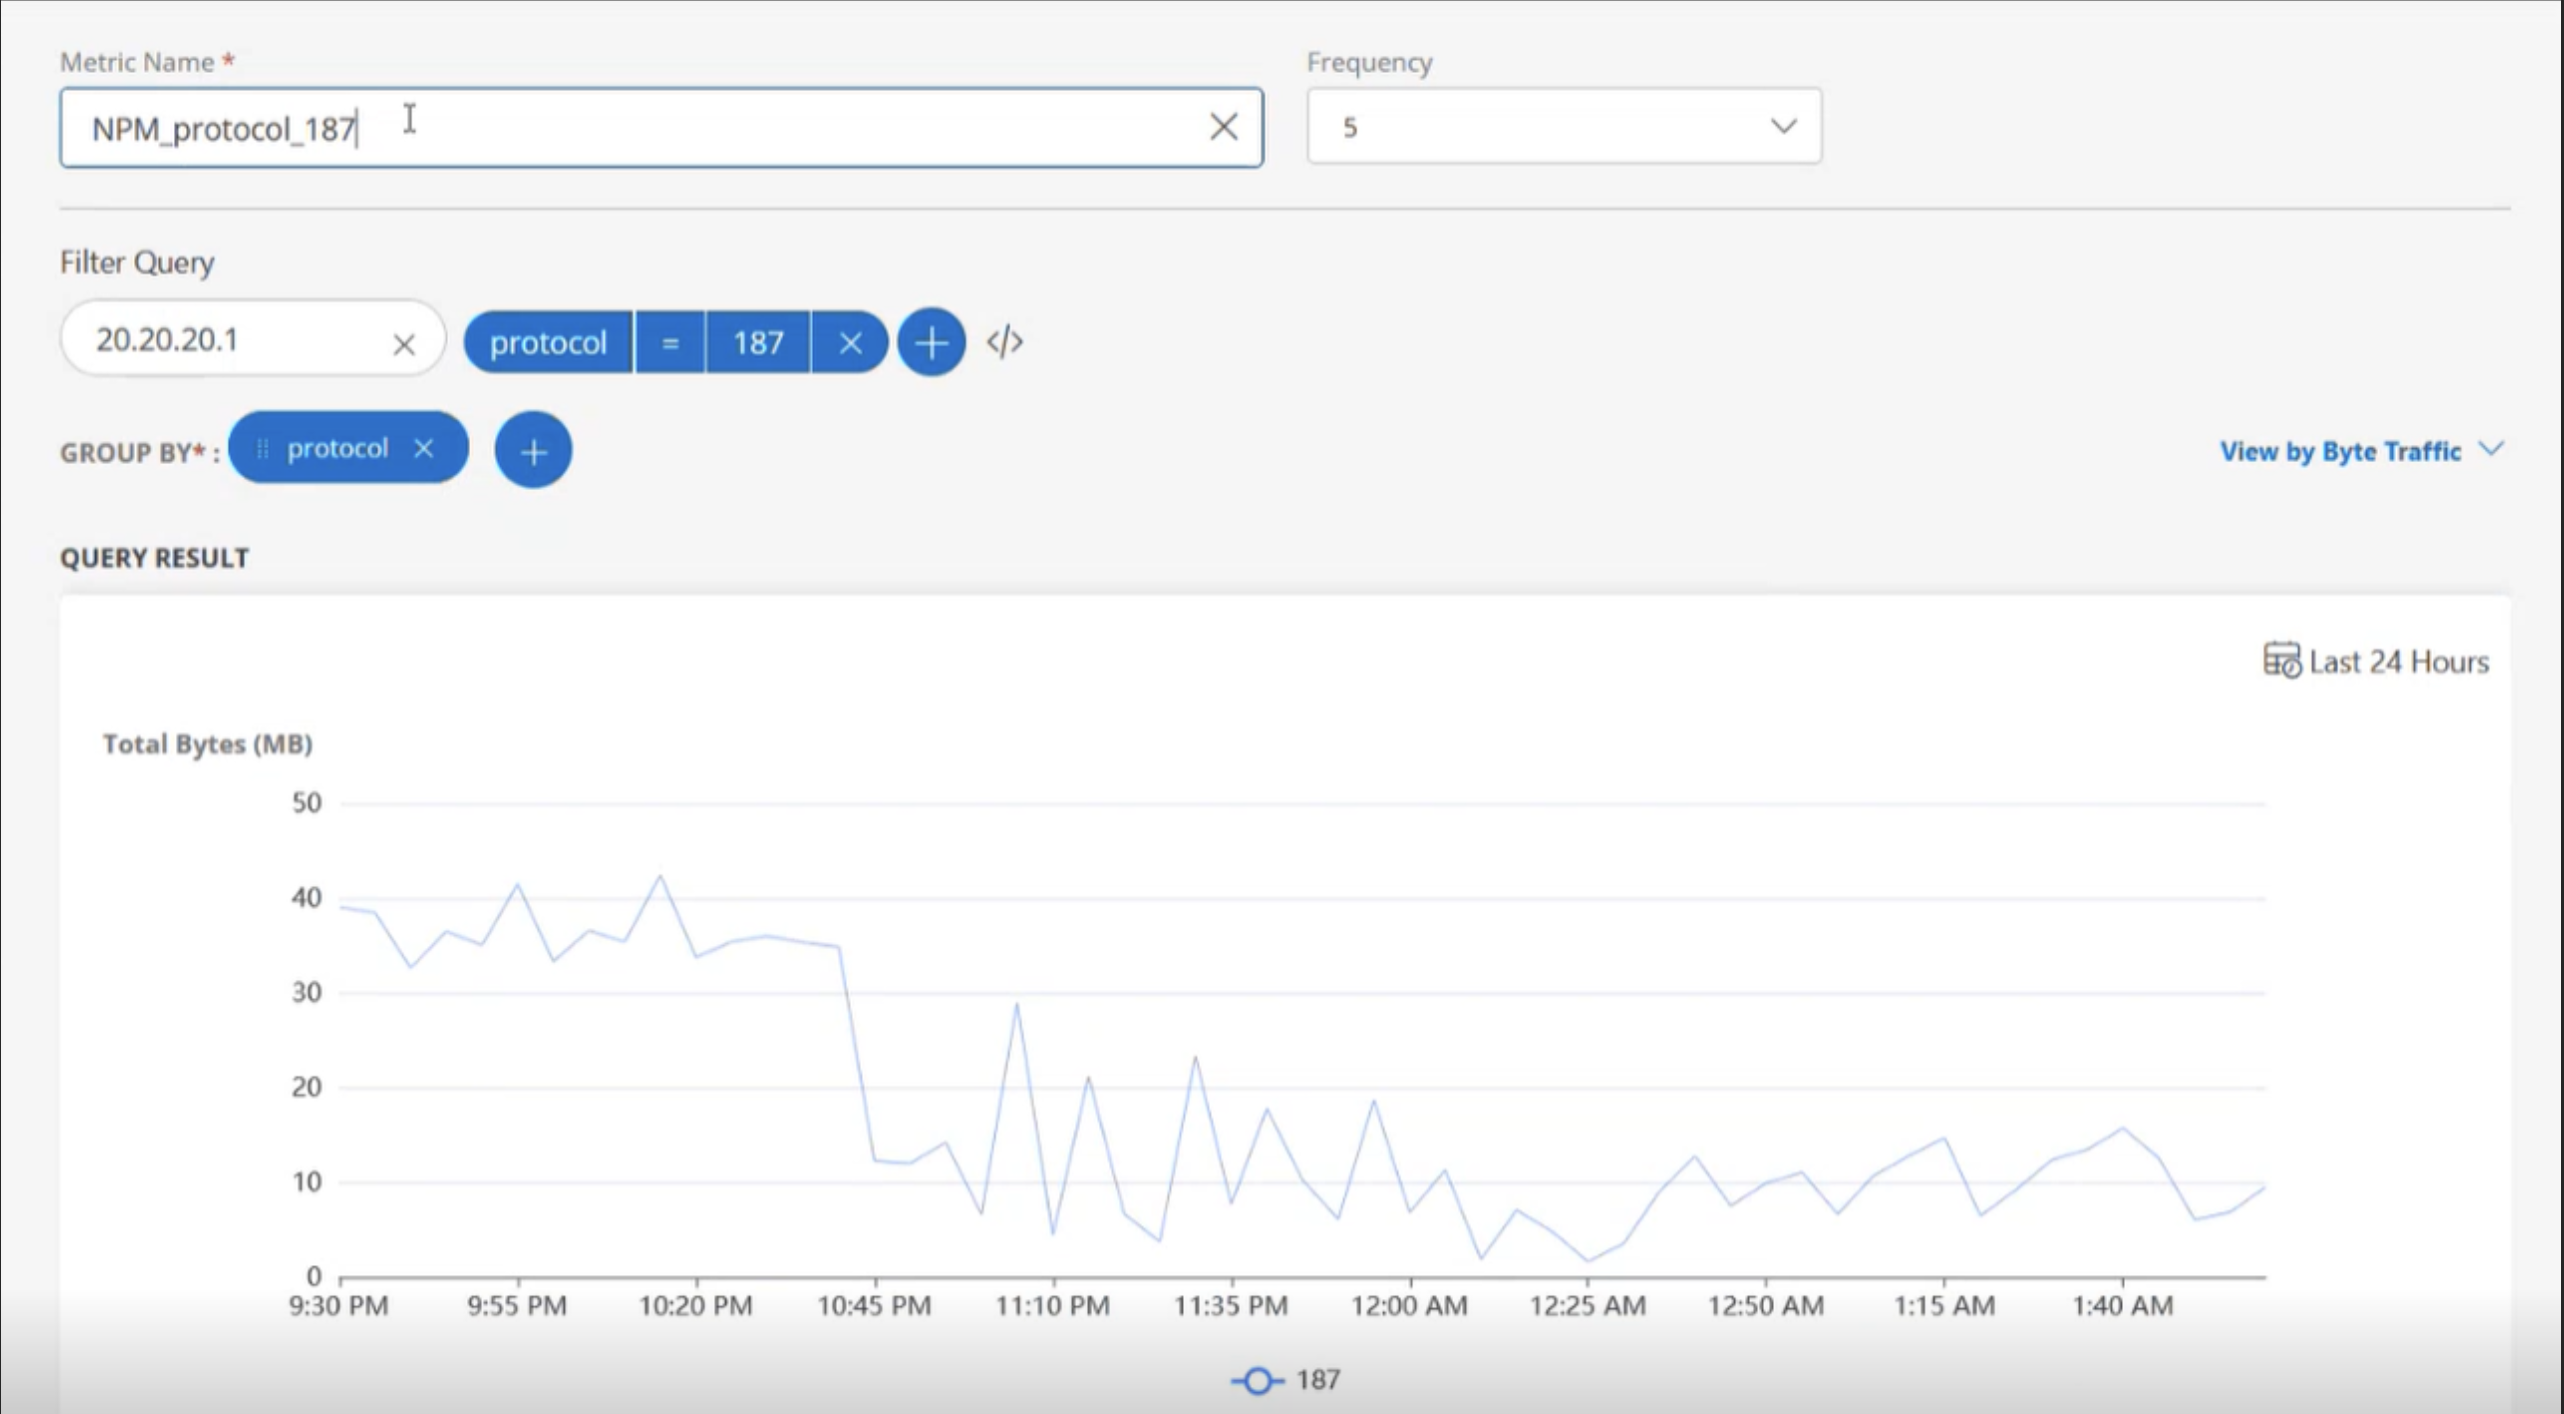The height and width of the screenshot is (1414, 2564).
Task: Toggle the 187 series in chart legend
Action: tap(1285, 1380)
